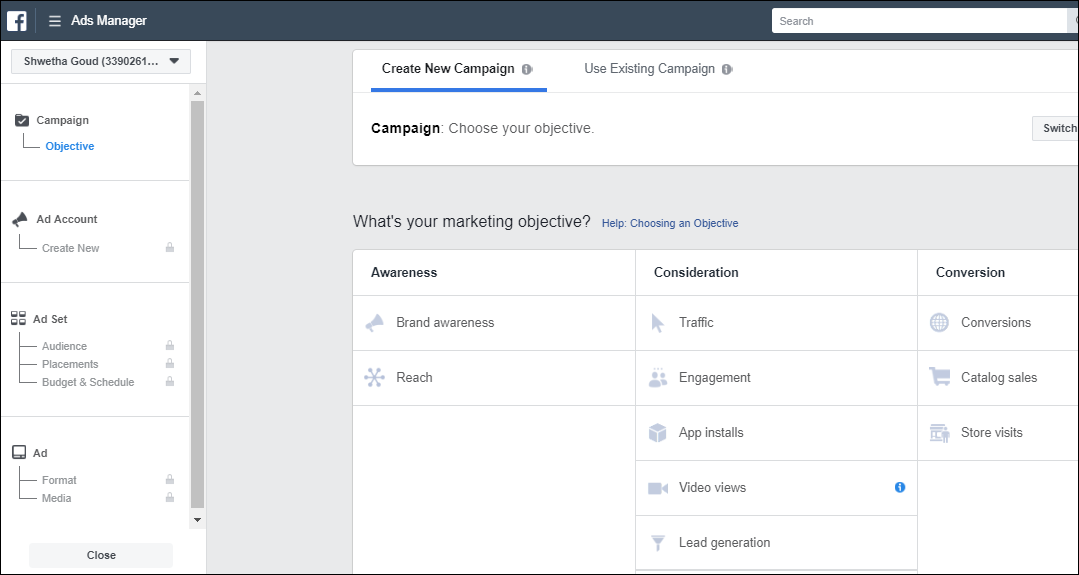Switch to the Use Existing Campaign tab
1079x575 pixels.
(x=650, y=69)
